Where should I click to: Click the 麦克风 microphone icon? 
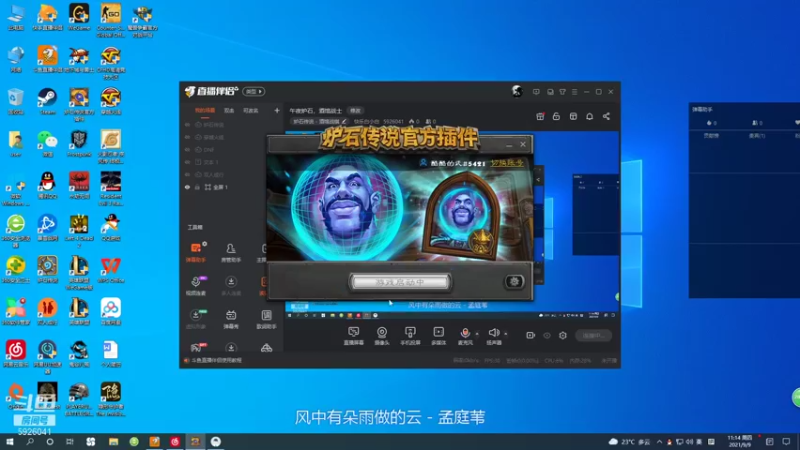coord(465,333)
